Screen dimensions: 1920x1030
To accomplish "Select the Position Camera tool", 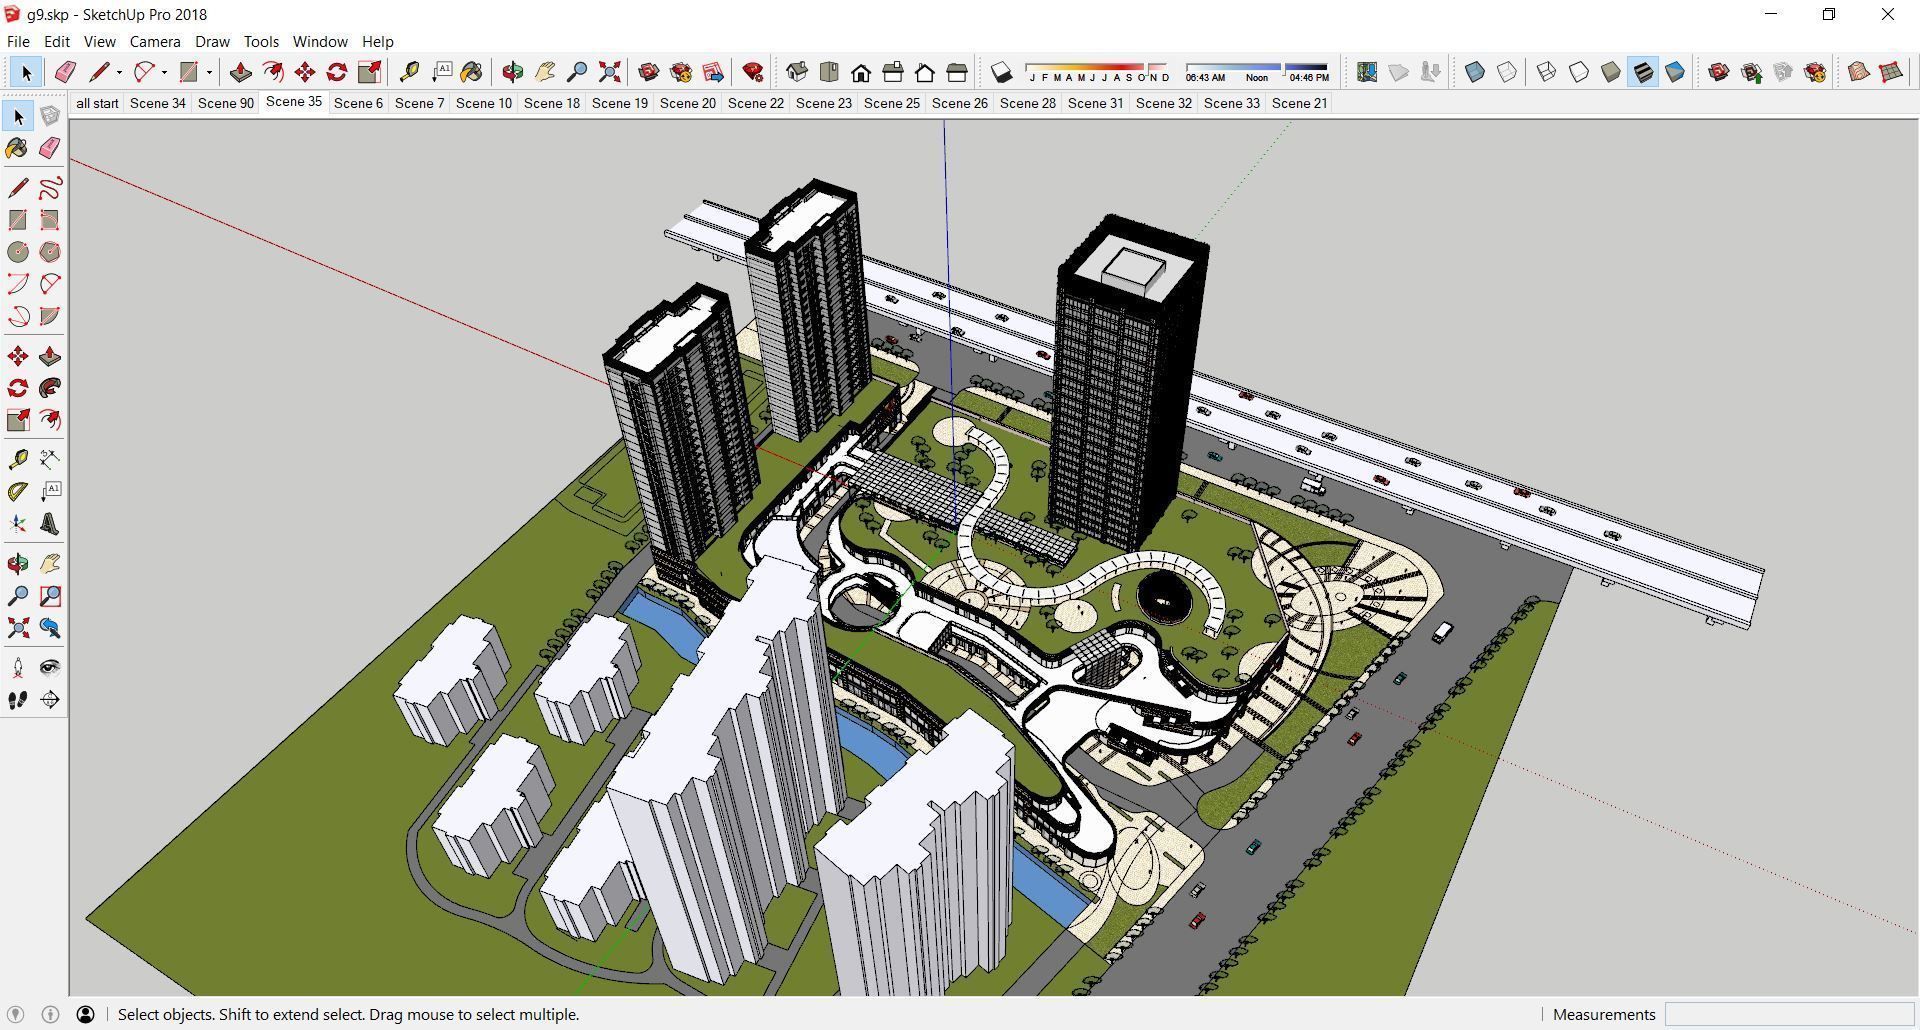I will [18, 668].
